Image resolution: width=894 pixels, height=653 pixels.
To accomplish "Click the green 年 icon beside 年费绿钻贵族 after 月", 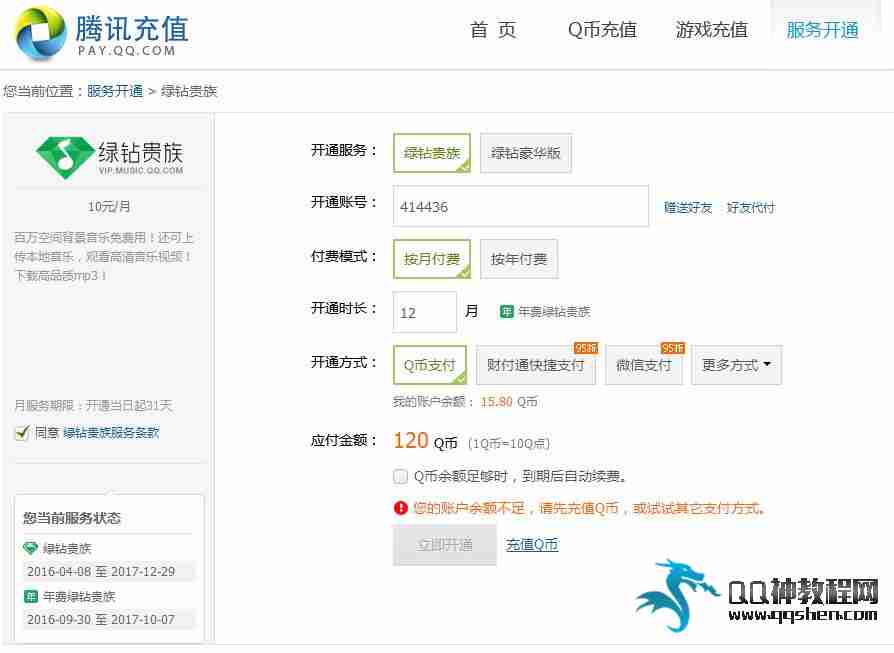I will click(506, 311).
